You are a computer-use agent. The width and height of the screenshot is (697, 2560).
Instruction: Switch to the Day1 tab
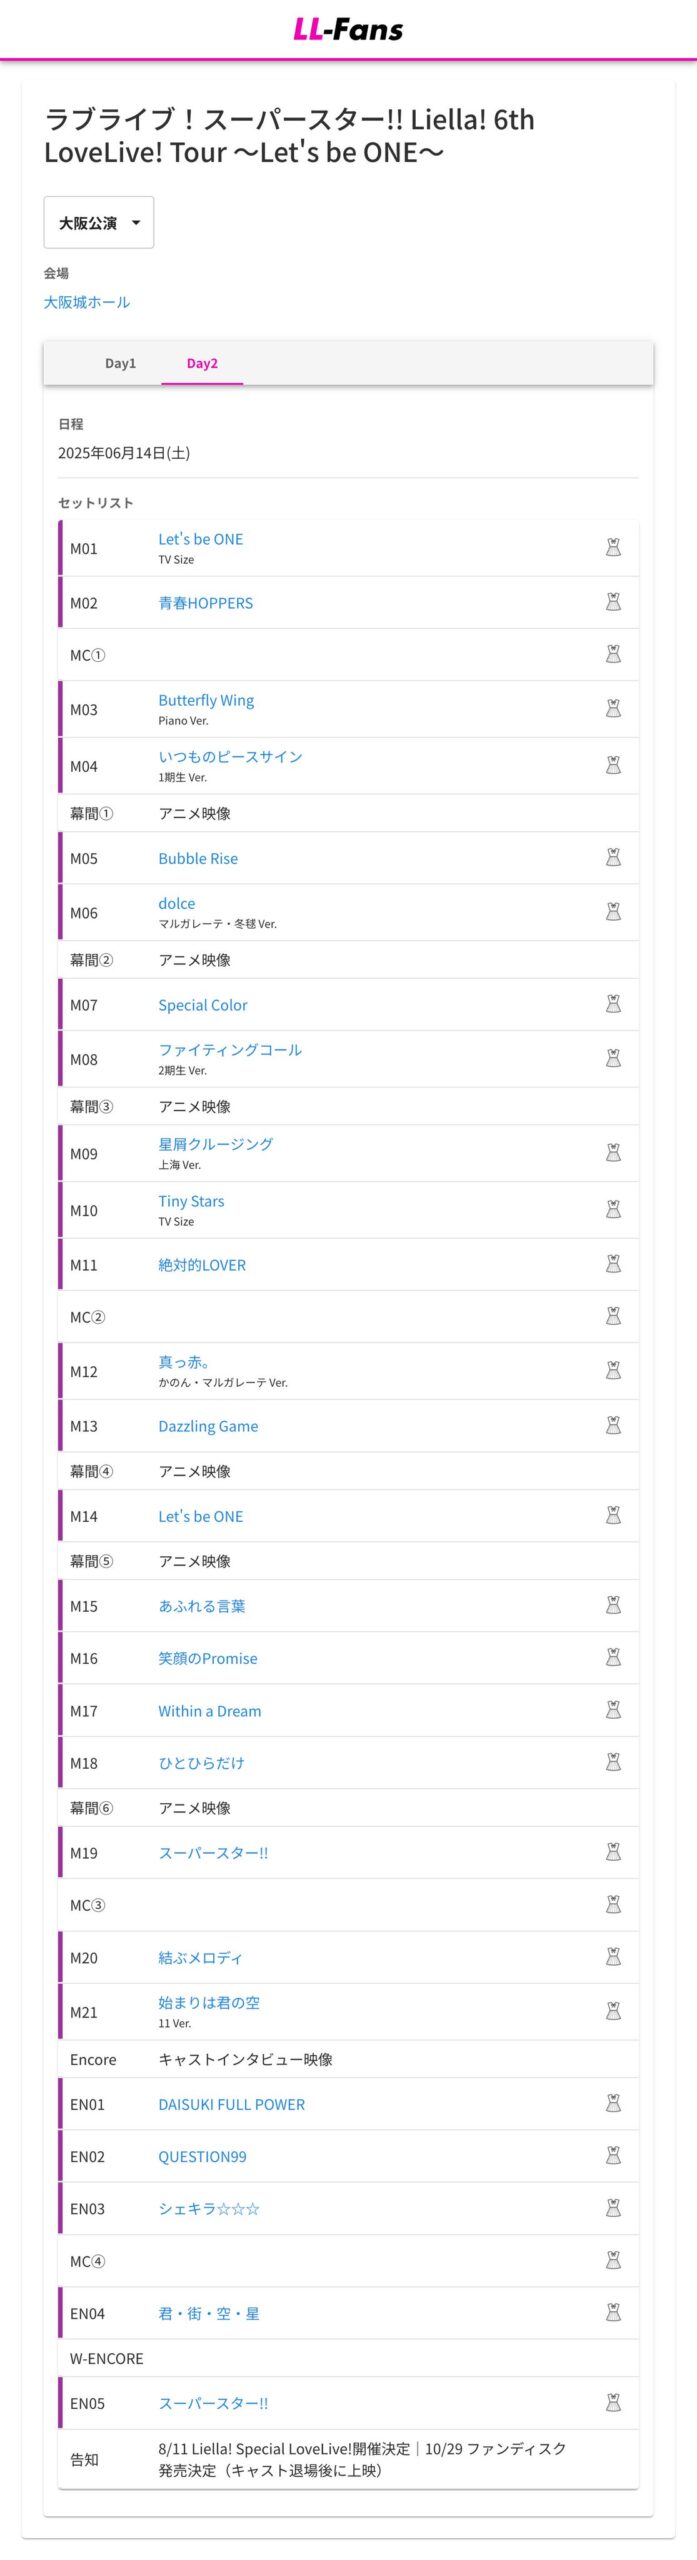click(x=120, y=363)
